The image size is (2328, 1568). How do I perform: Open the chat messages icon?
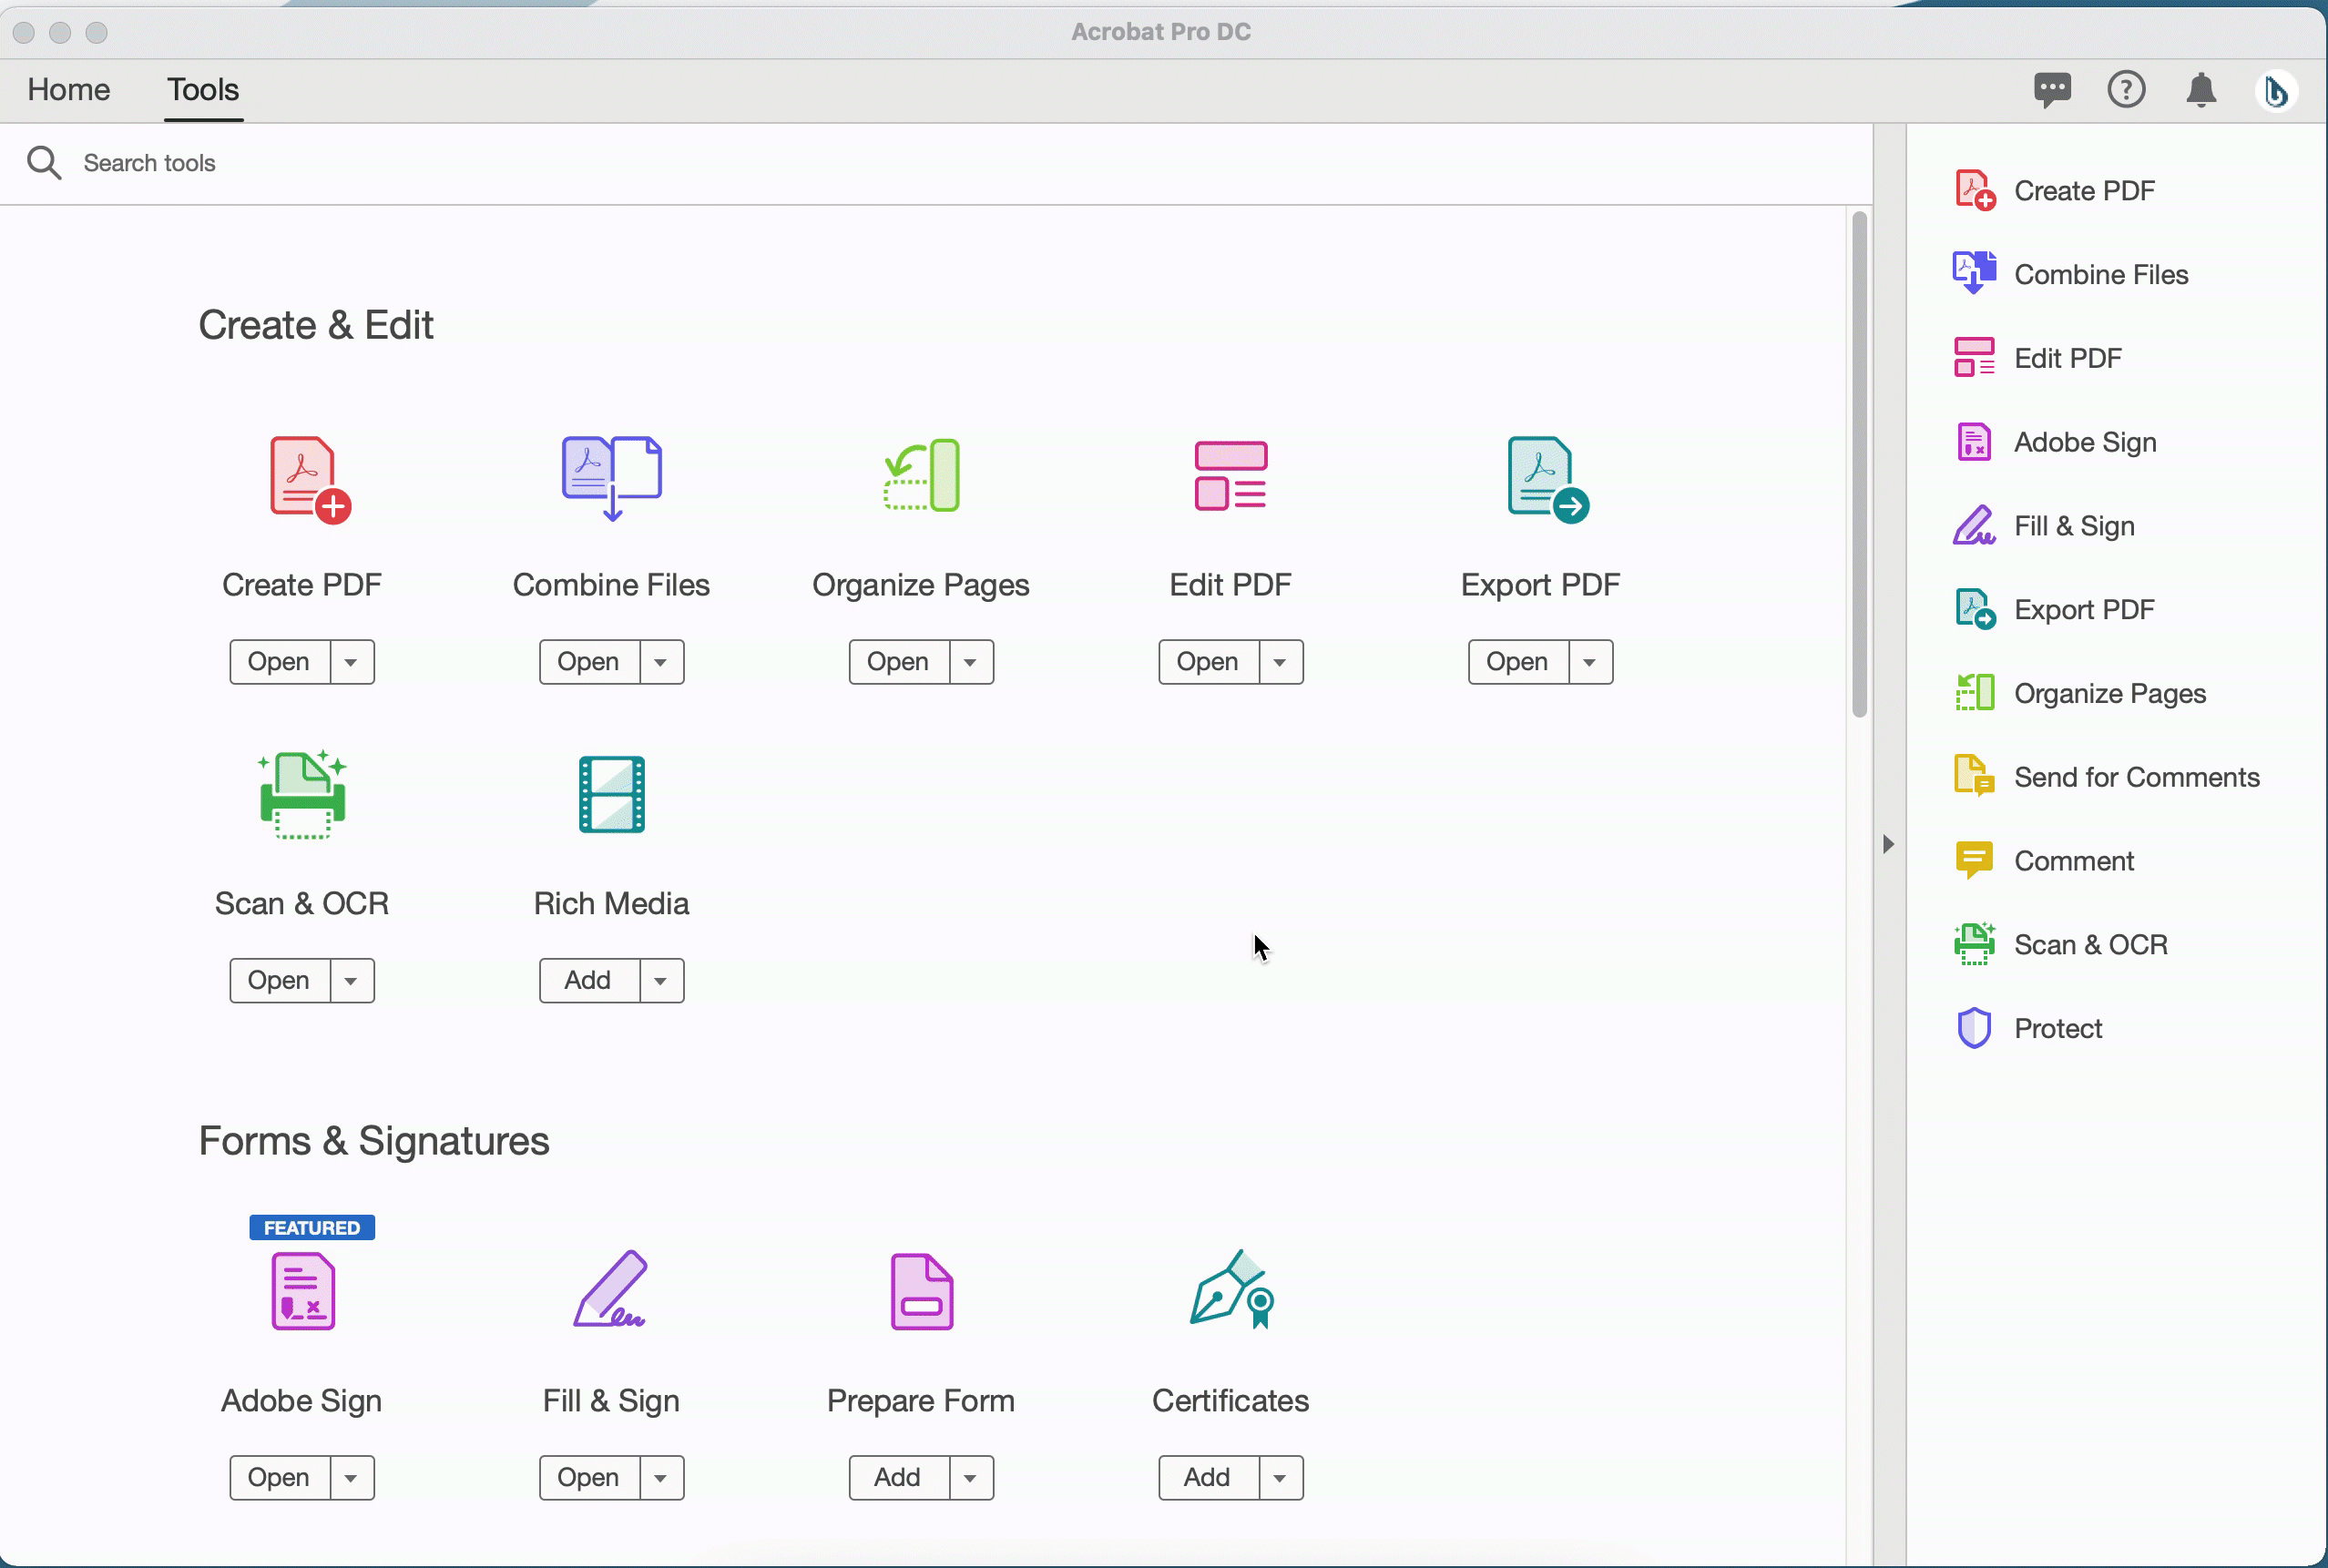point(2051,90)
